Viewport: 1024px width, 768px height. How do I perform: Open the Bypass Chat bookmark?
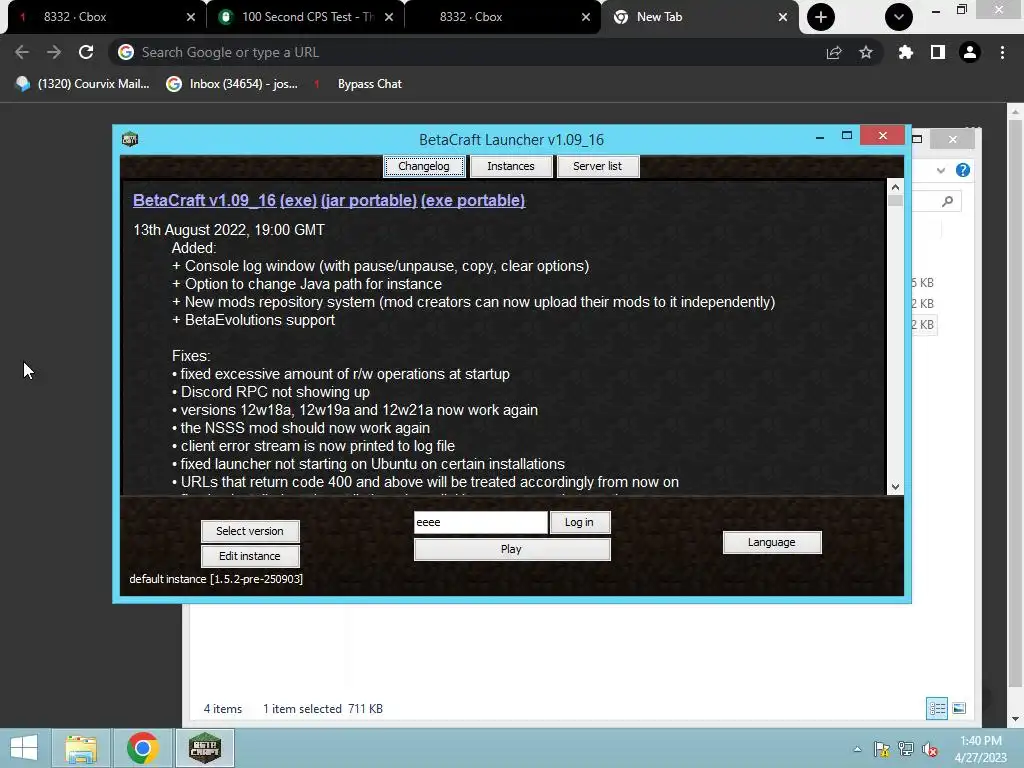click(360, 84)
